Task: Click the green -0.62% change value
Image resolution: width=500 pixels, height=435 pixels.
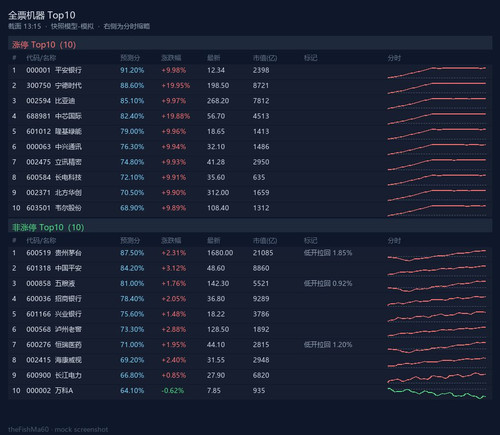Action: [173, 391]
